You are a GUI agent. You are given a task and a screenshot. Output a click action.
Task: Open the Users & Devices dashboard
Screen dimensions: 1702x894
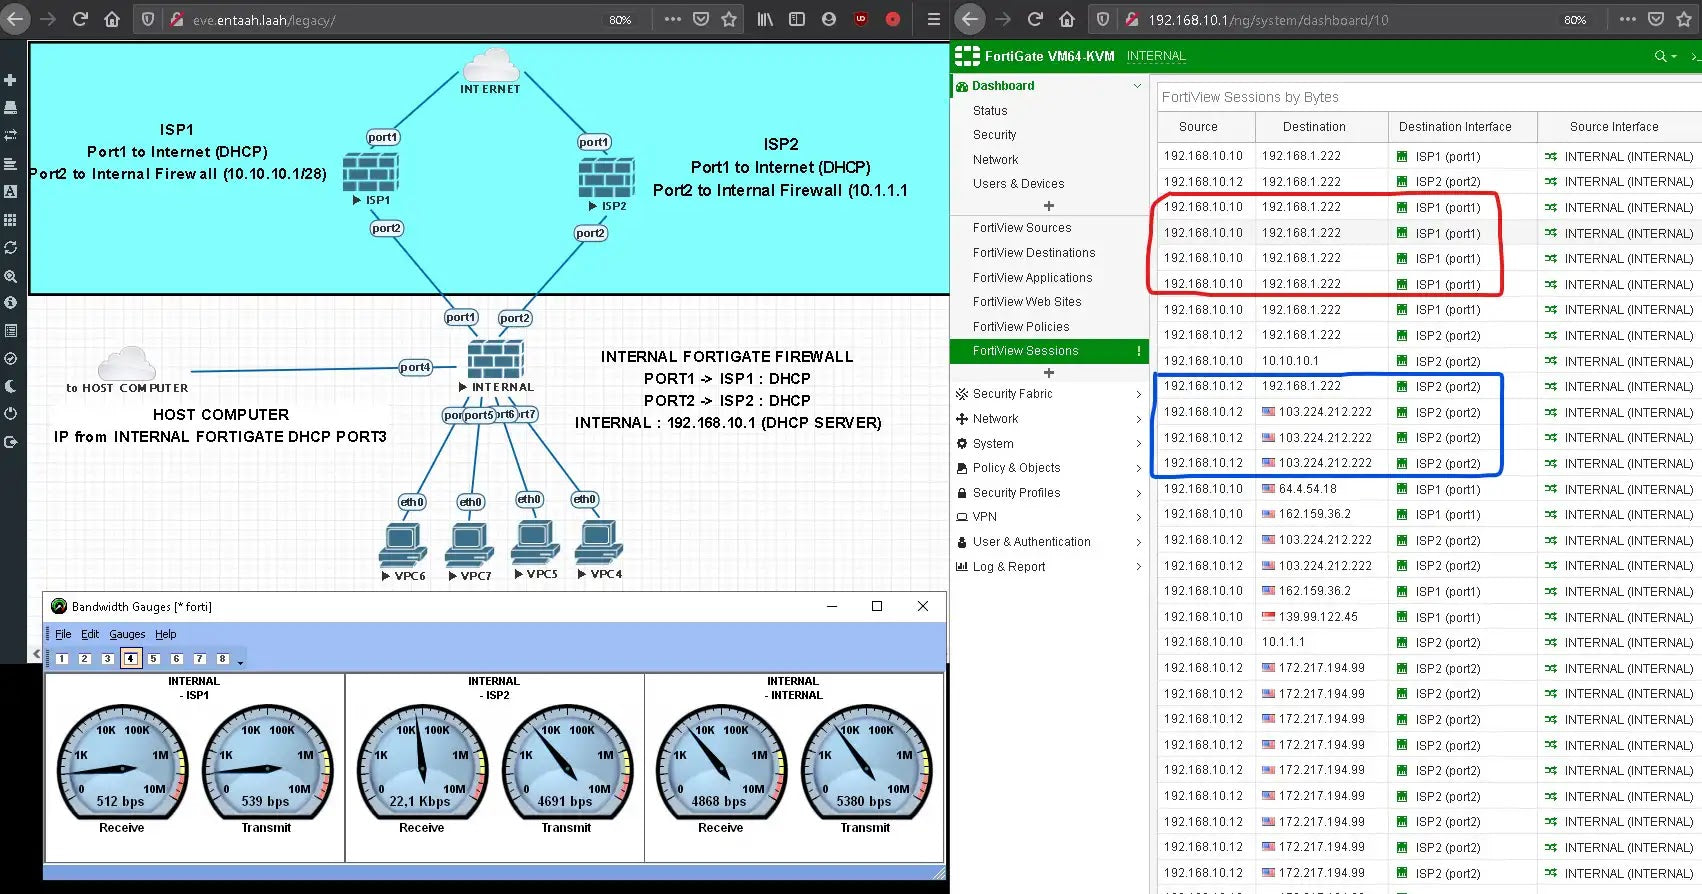[x=1018, y=184]
